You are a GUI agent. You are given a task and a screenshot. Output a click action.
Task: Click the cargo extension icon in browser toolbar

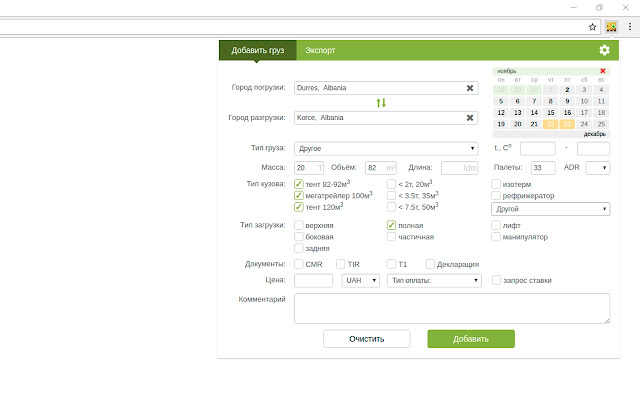pyautogui.click(x=611, y=27)
